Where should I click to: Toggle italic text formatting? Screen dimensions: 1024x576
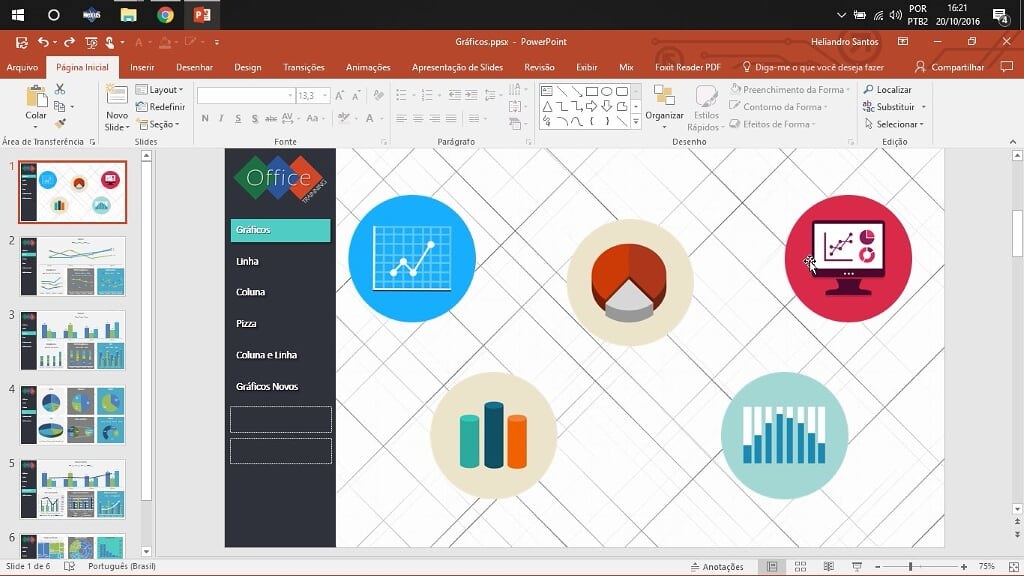pos(220,118)
